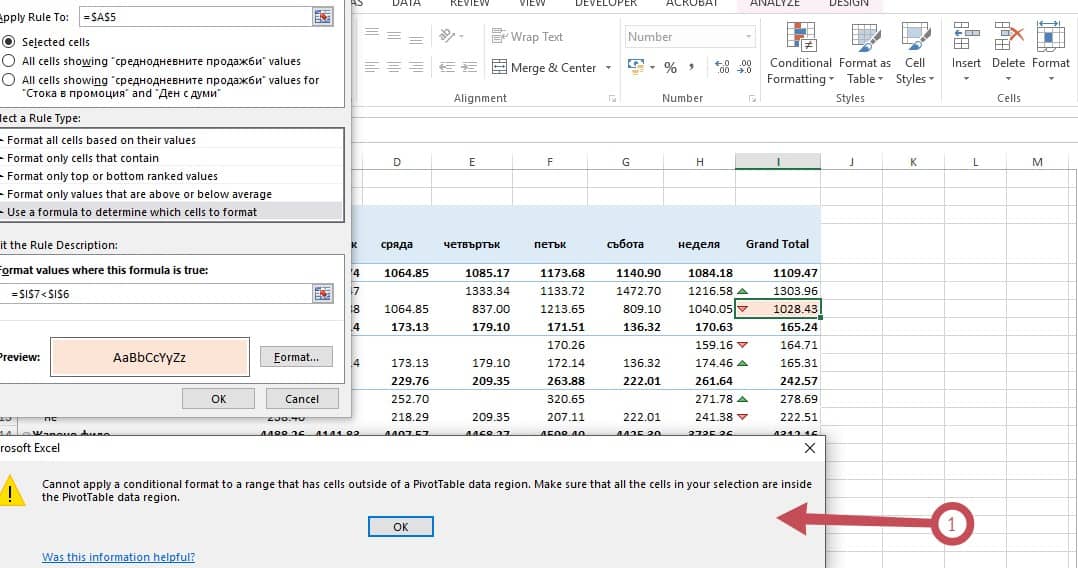Click the formula field =$I$7<$I$6
This screenshot has height=568, width=1078.
click(x=155, y=294)
